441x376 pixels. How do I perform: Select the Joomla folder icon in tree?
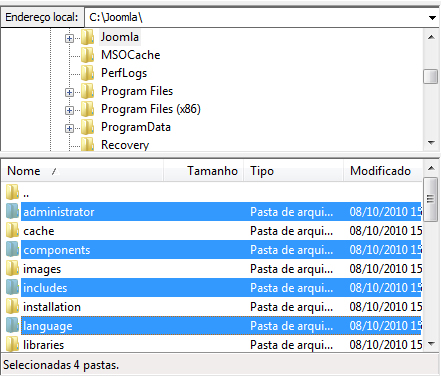pyautogui.click(x=88, y=37)
